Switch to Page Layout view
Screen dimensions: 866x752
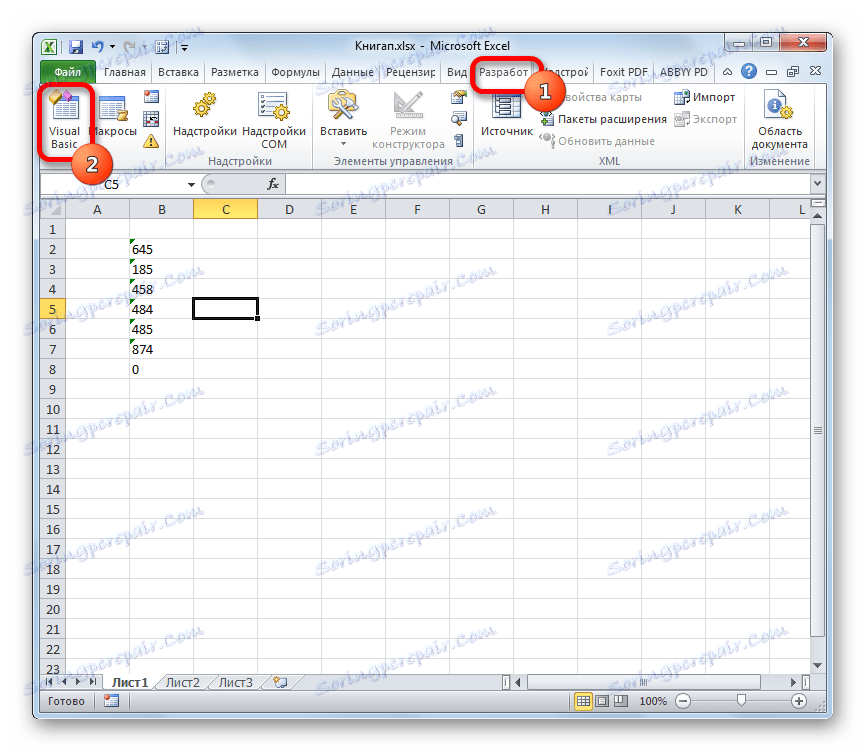coord(602,701)
